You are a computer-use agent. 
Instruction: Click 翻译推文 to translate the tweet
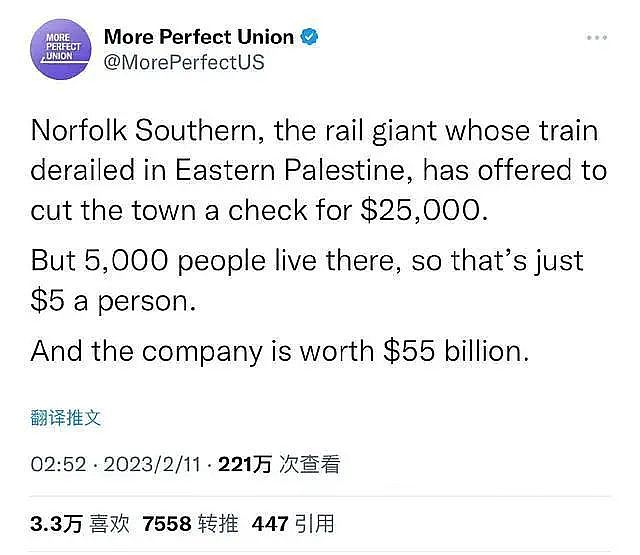[x=65, y=417]
